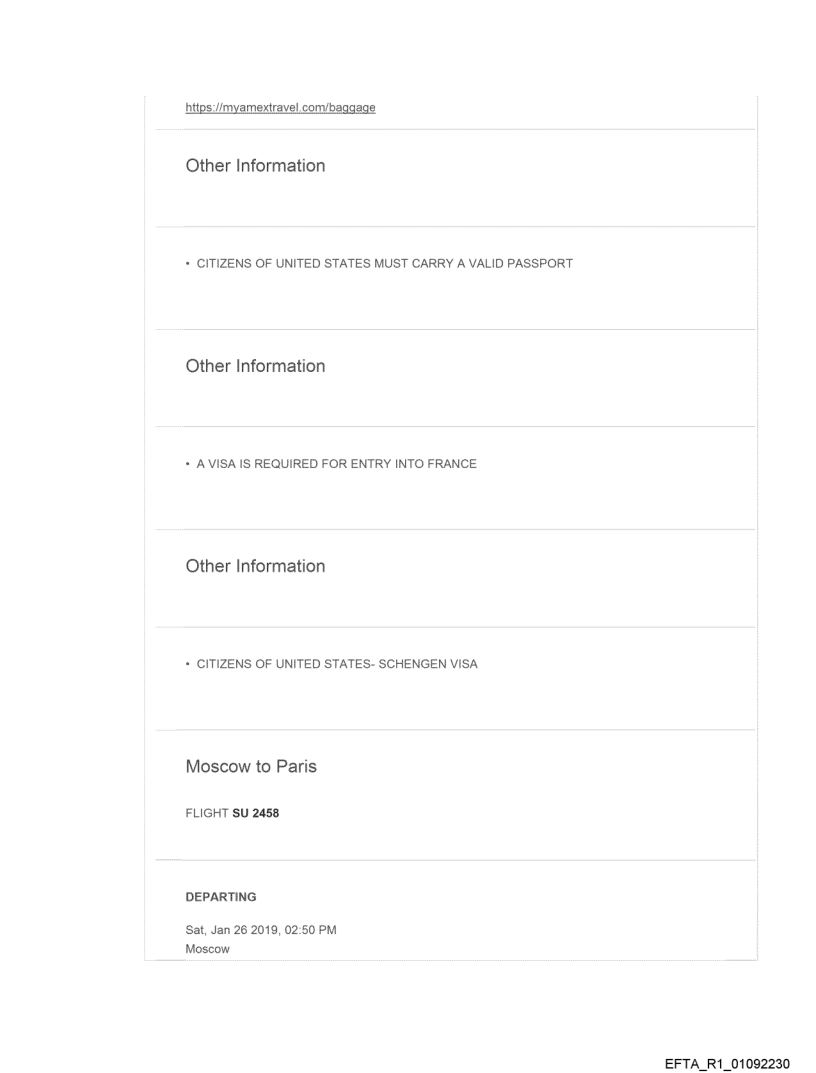816x1073 pixels.
Task: Click the Other Information heading above Schengen notice
Action: click(x=255, y=566)
